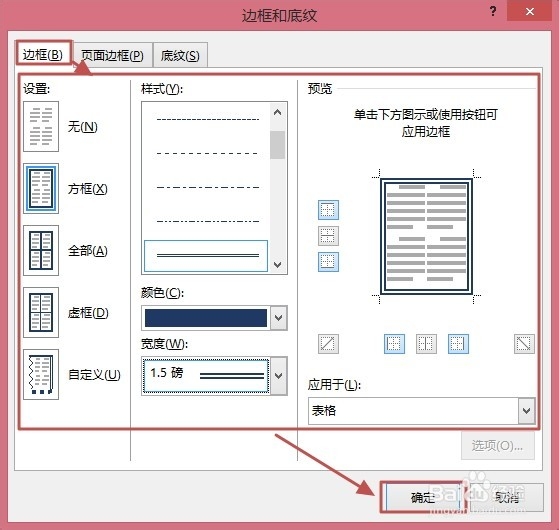
Task: Close the 边框和底纹 dialog
Action: click(530, 11)
